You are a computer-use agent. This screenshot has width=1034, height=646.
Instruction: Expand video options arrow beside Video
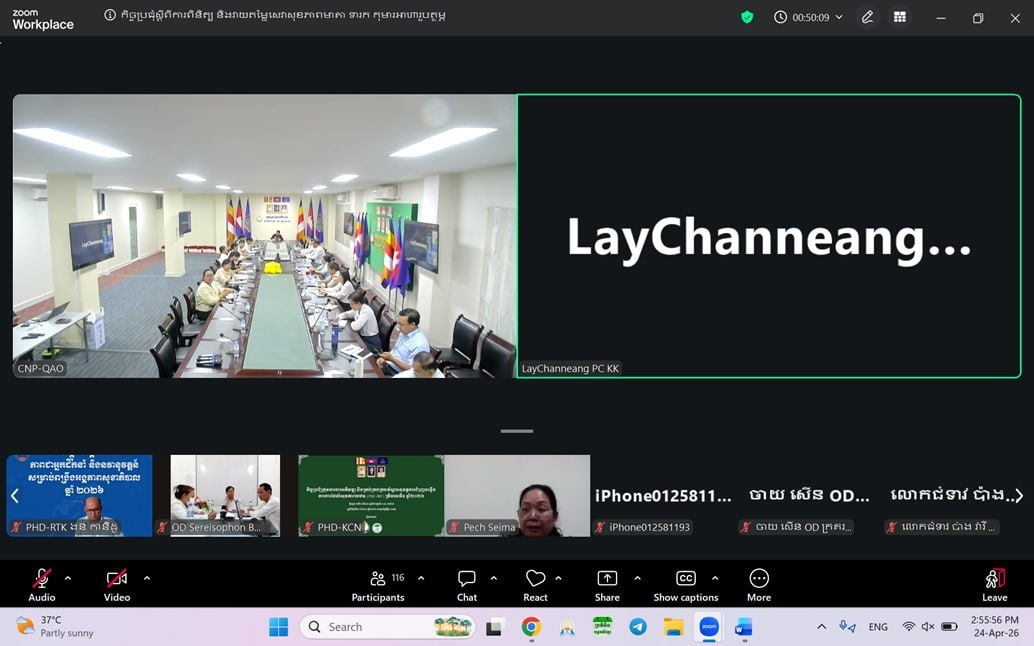(147, 578)
